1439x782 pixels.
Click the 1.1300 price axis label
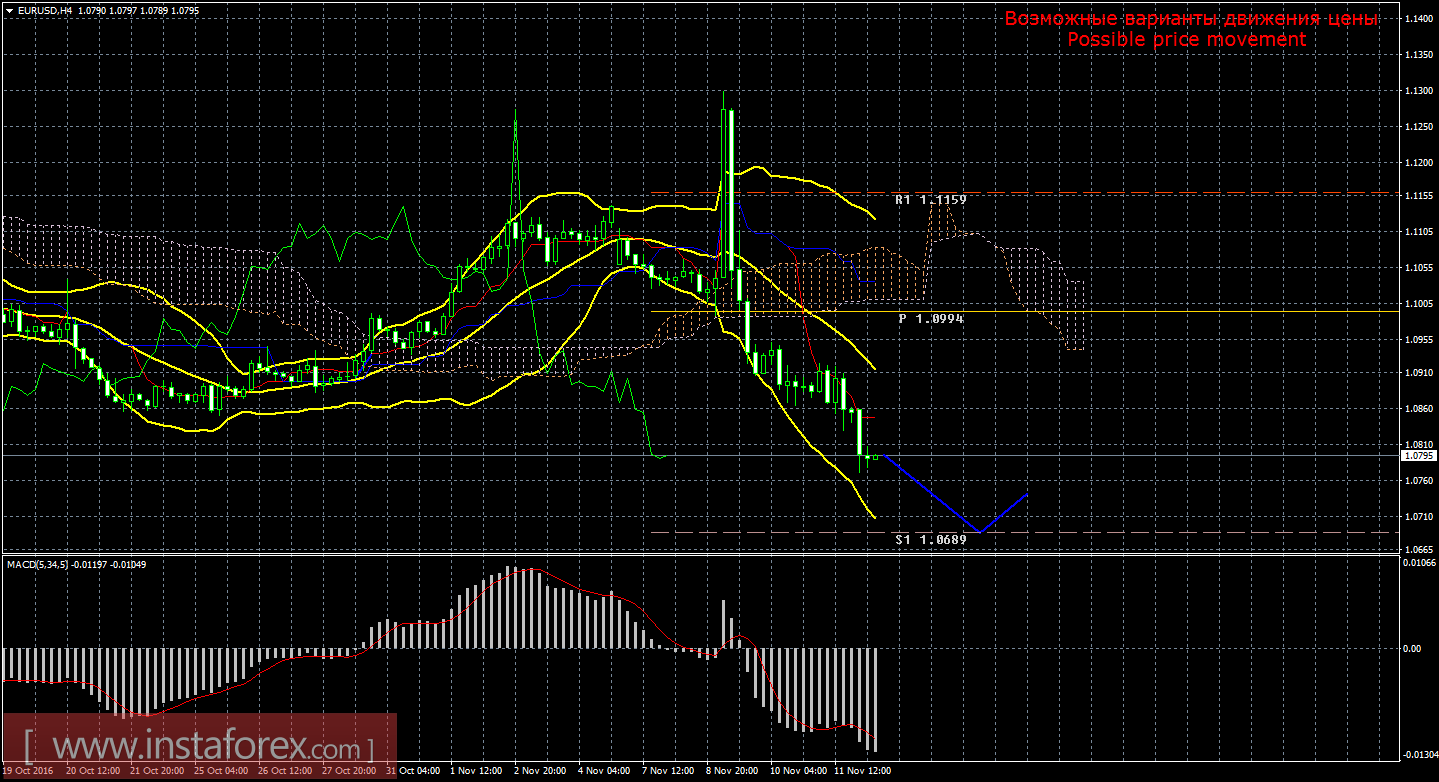(x=1417, y=91)
